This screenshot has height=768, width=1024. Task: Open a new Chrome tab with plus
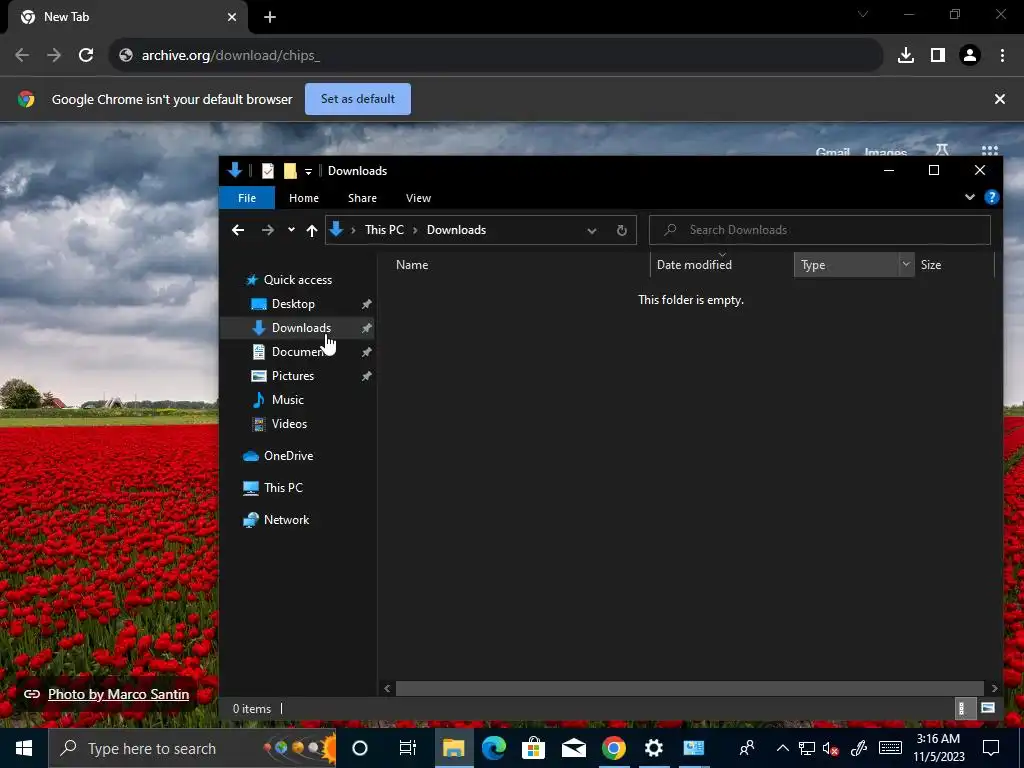tap(270, 17)
